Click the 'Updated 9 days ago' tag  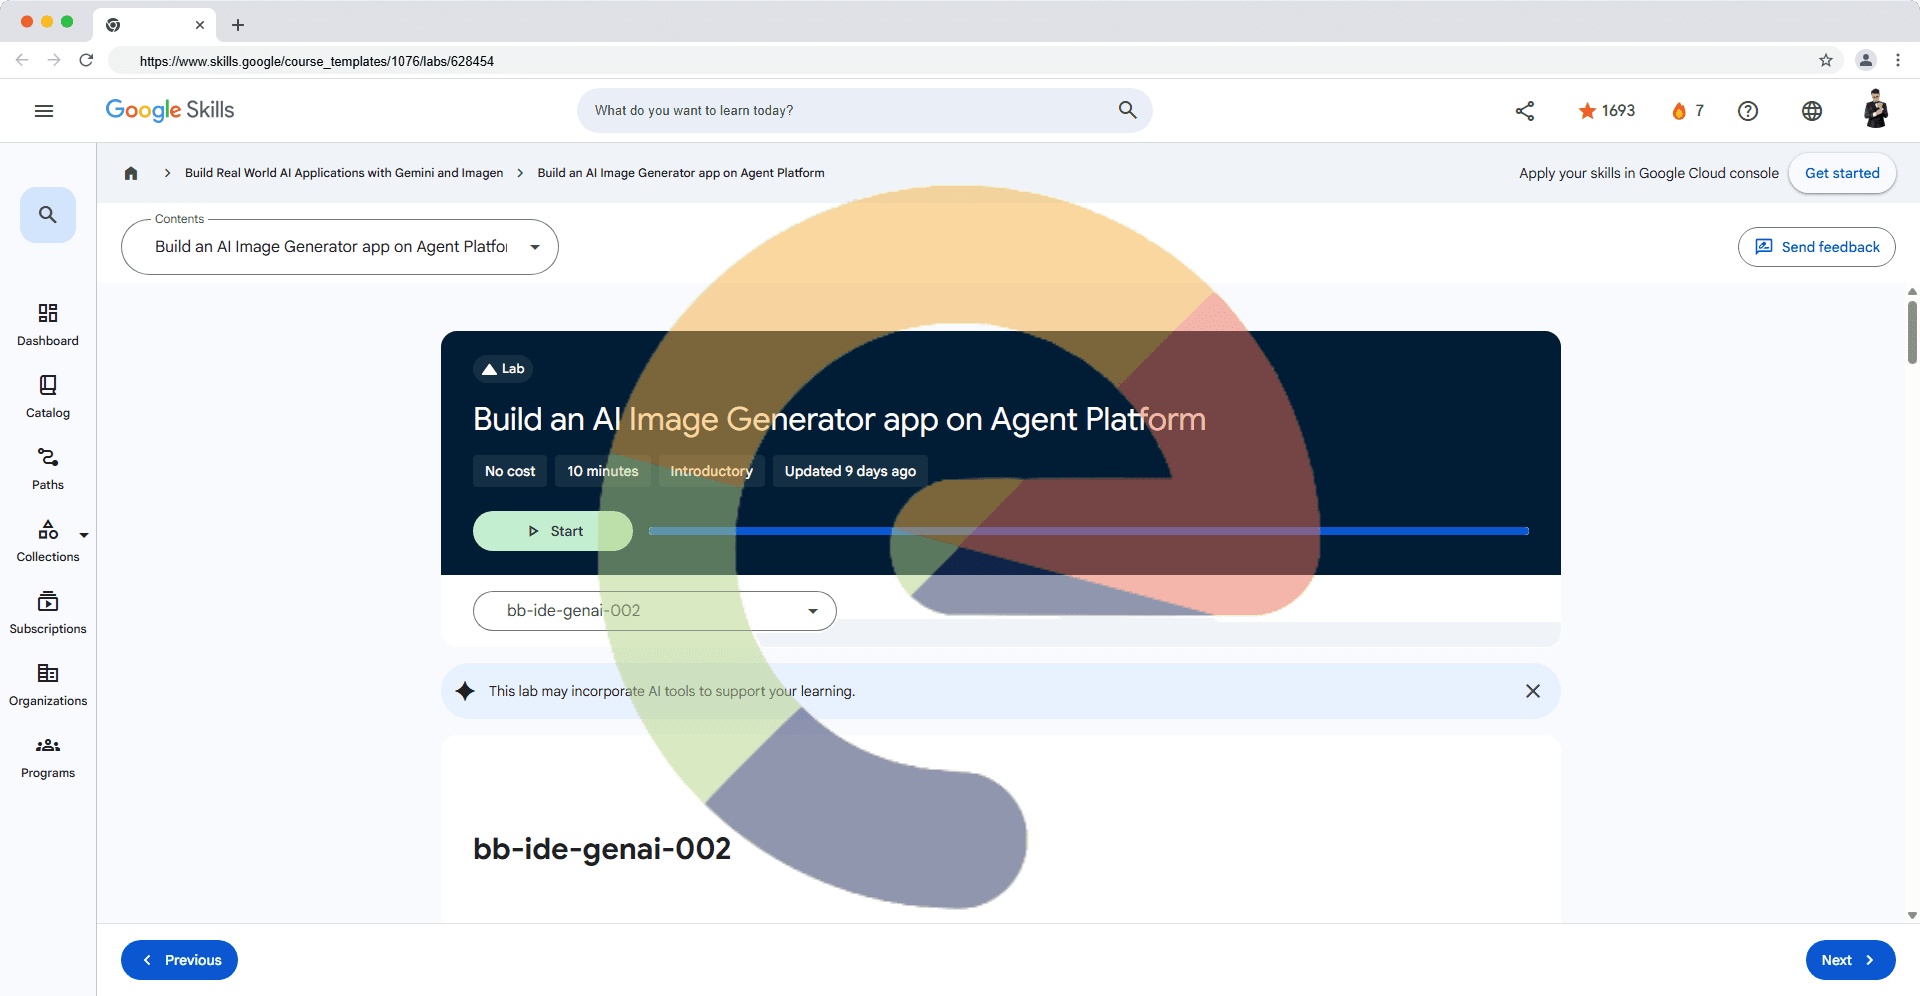point(850,471)
